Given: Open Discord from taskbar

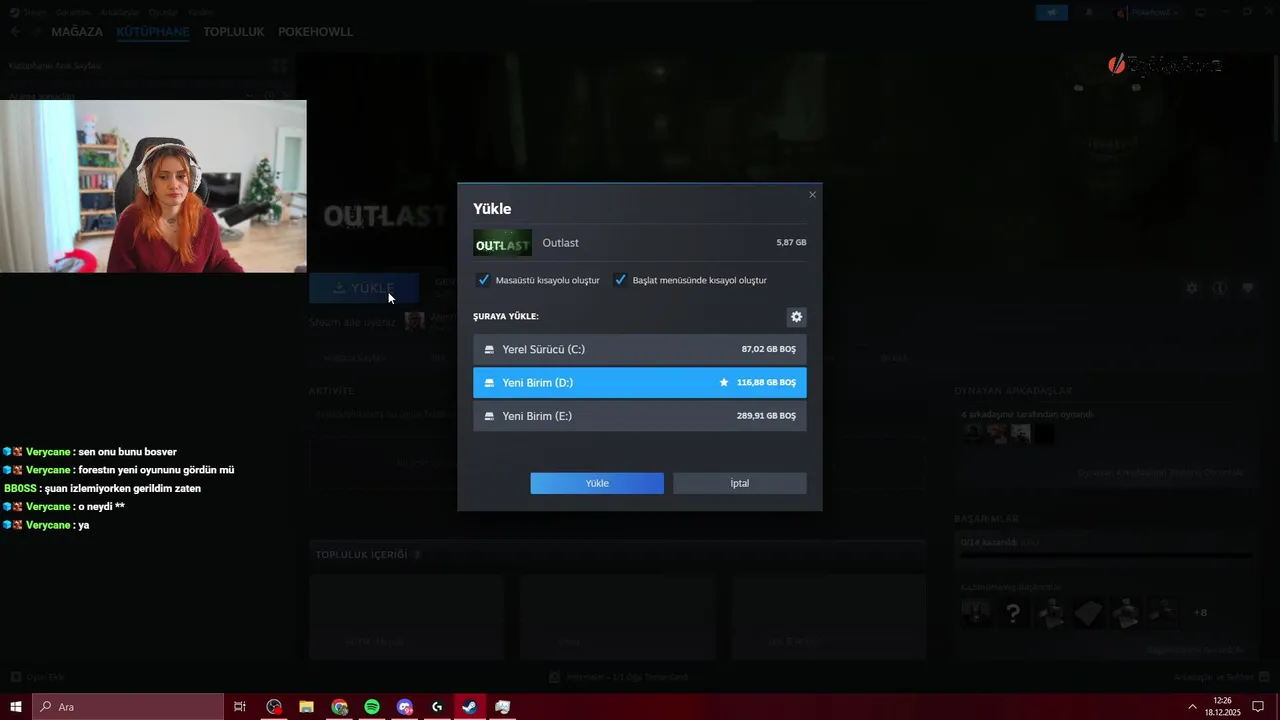Looking at the screenshot, I should [405, 707].
